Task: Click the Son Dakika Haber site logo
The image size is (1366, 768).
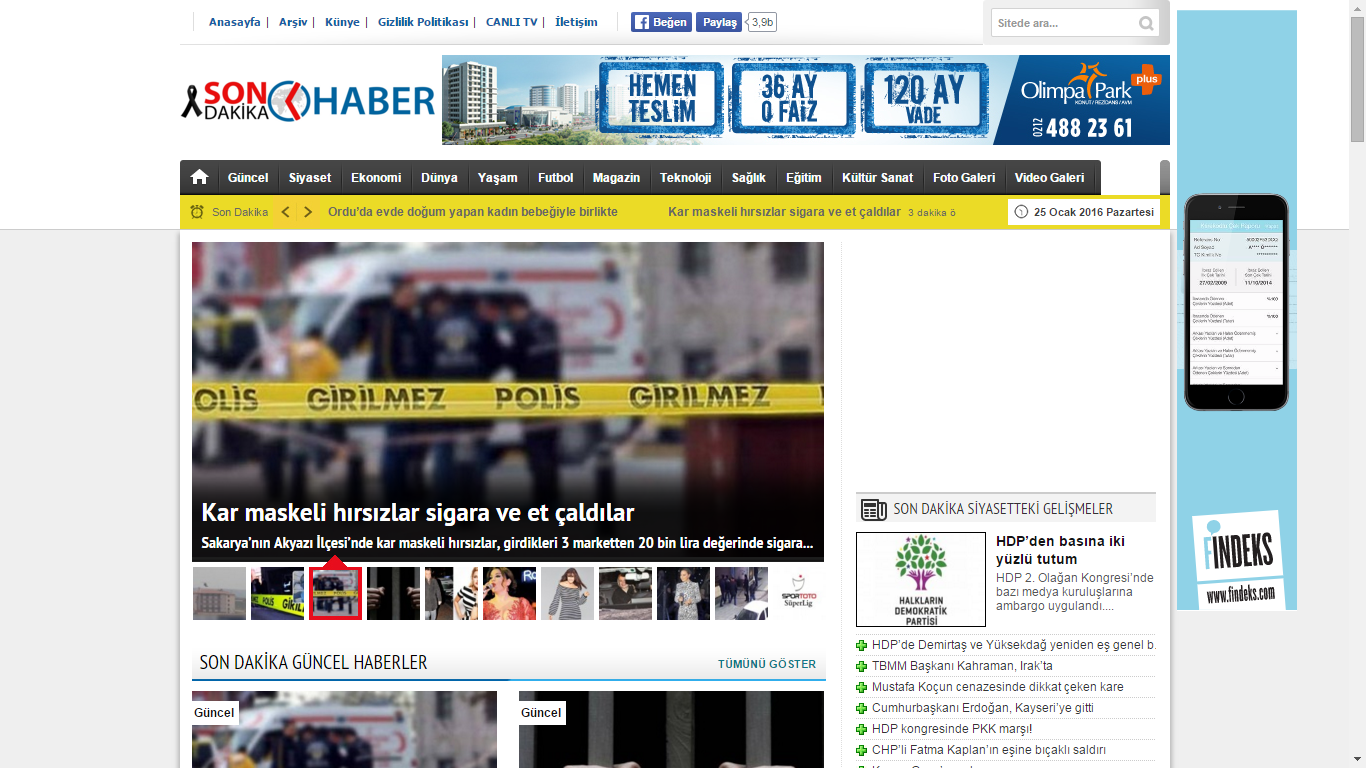Action: coord(308,101)
